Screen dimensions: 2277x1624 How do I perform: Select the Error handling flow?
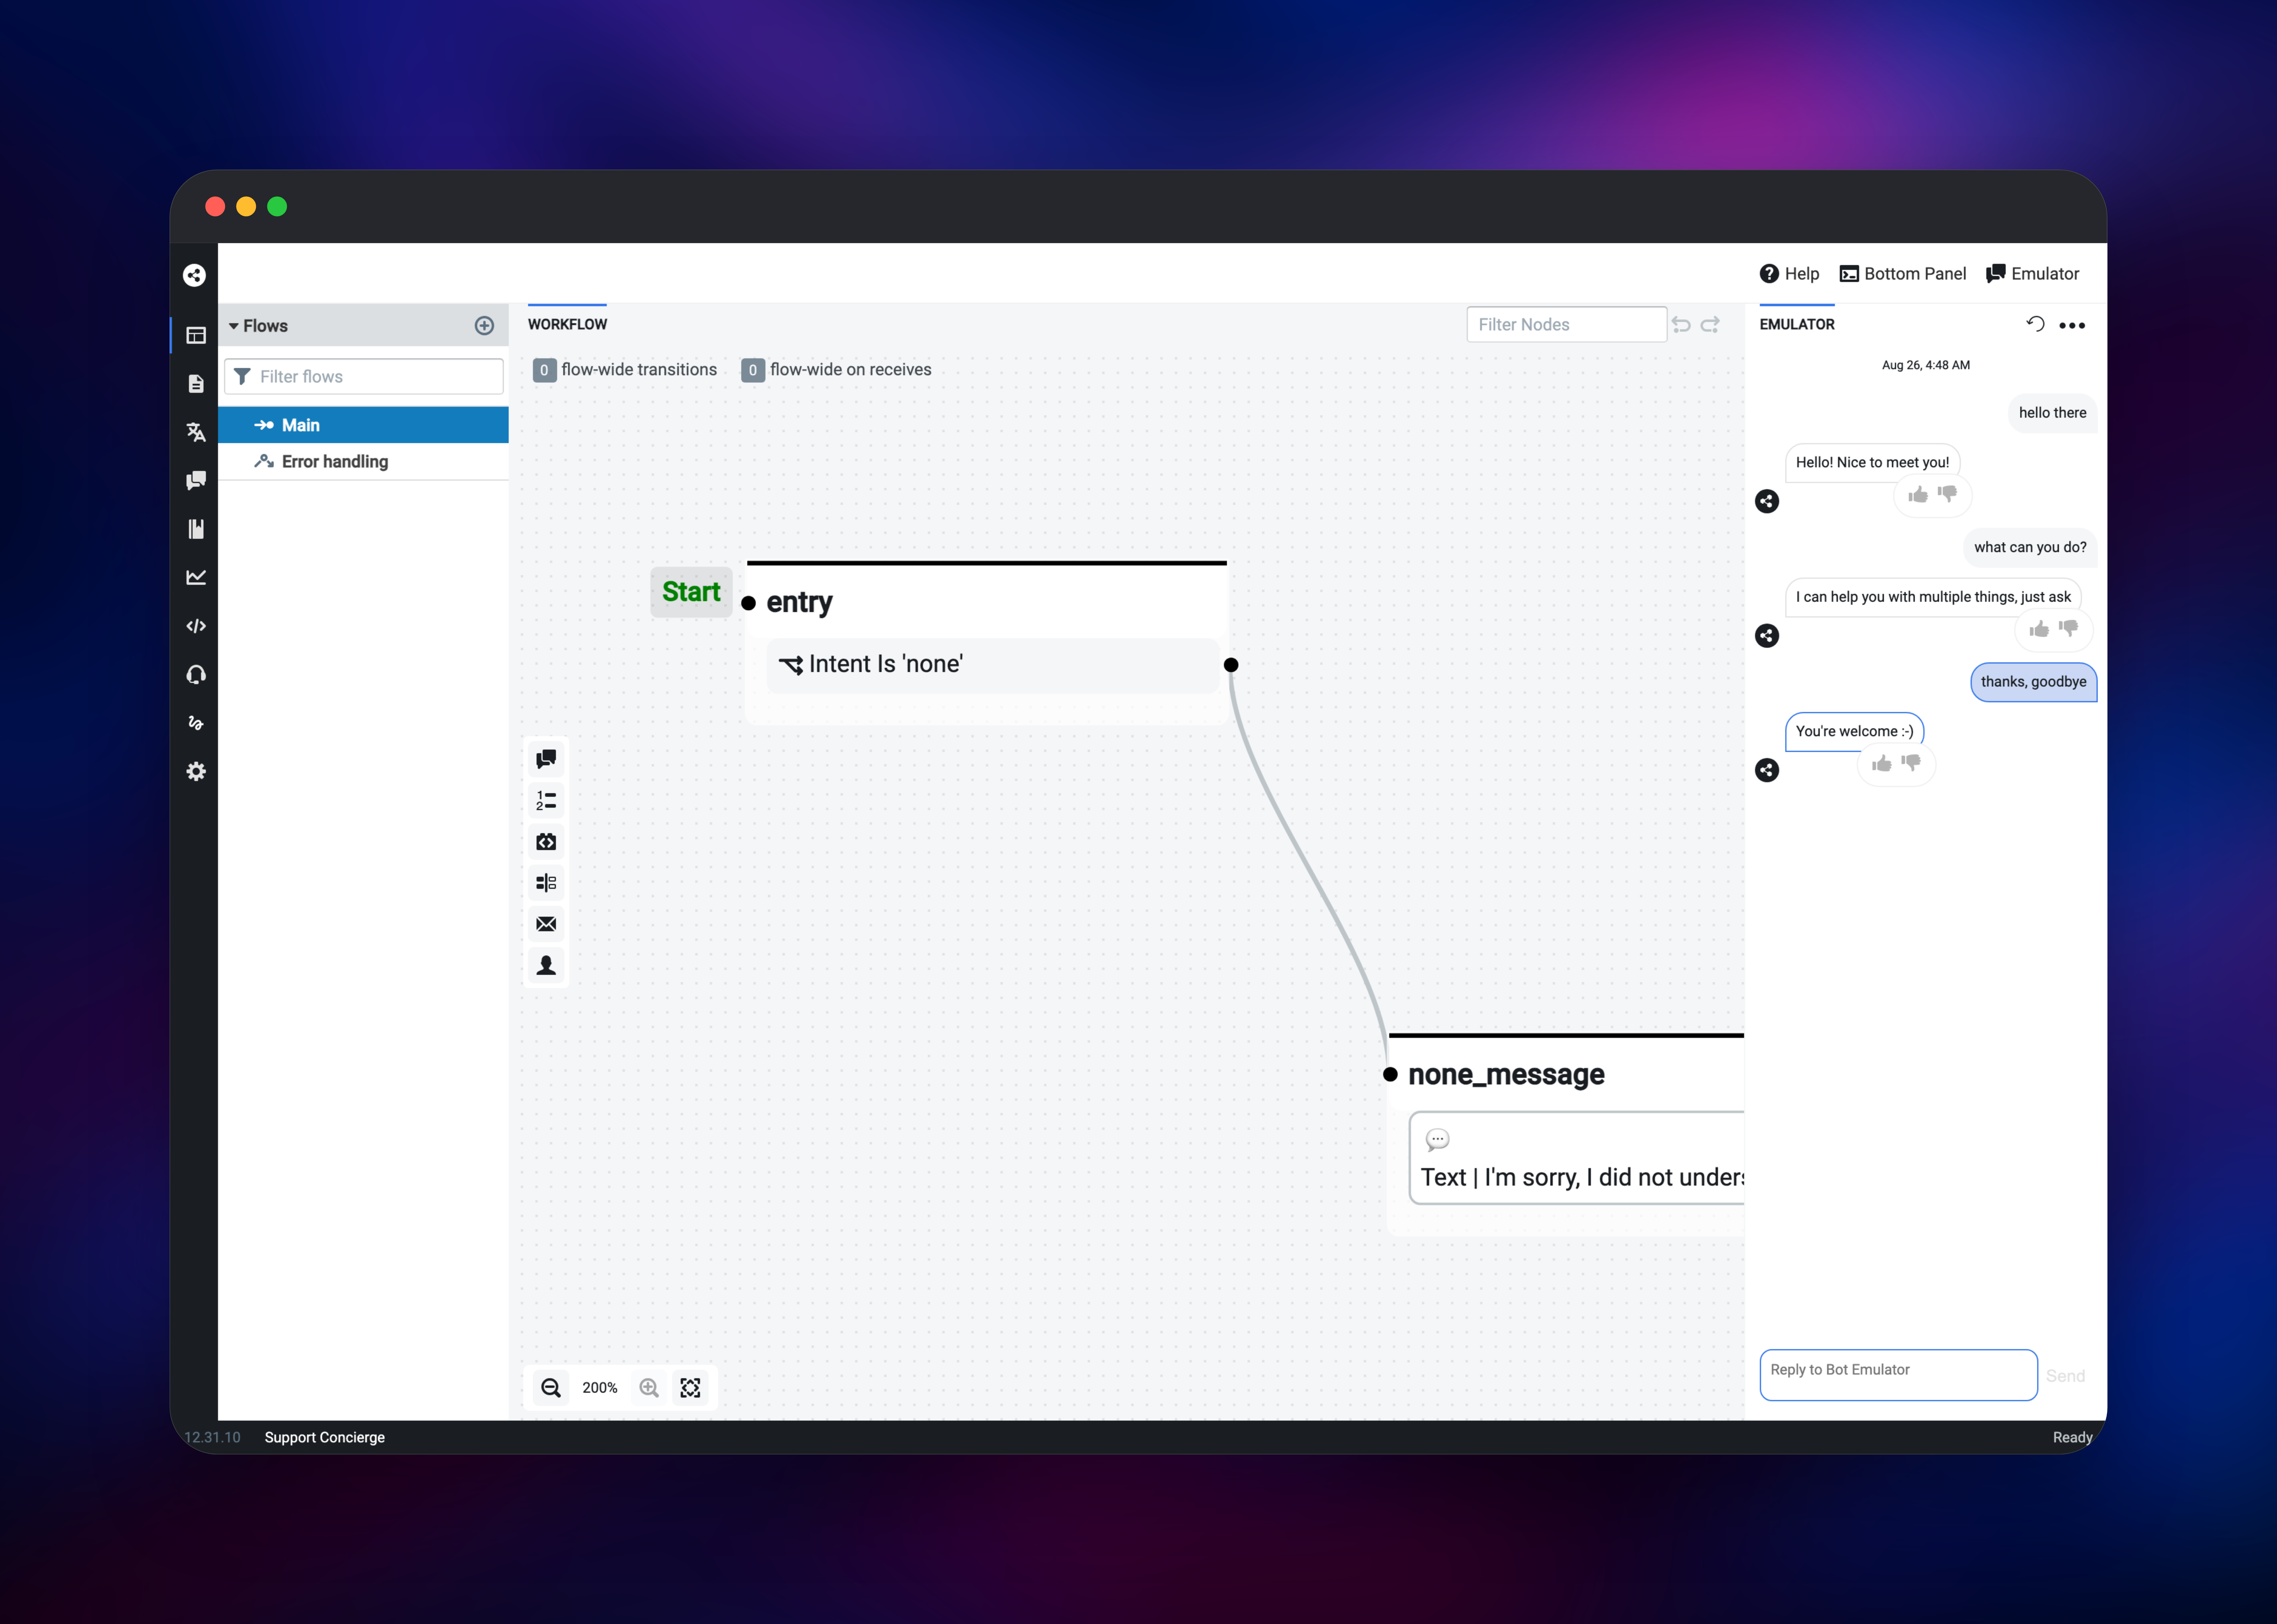[x=363, y=462]
